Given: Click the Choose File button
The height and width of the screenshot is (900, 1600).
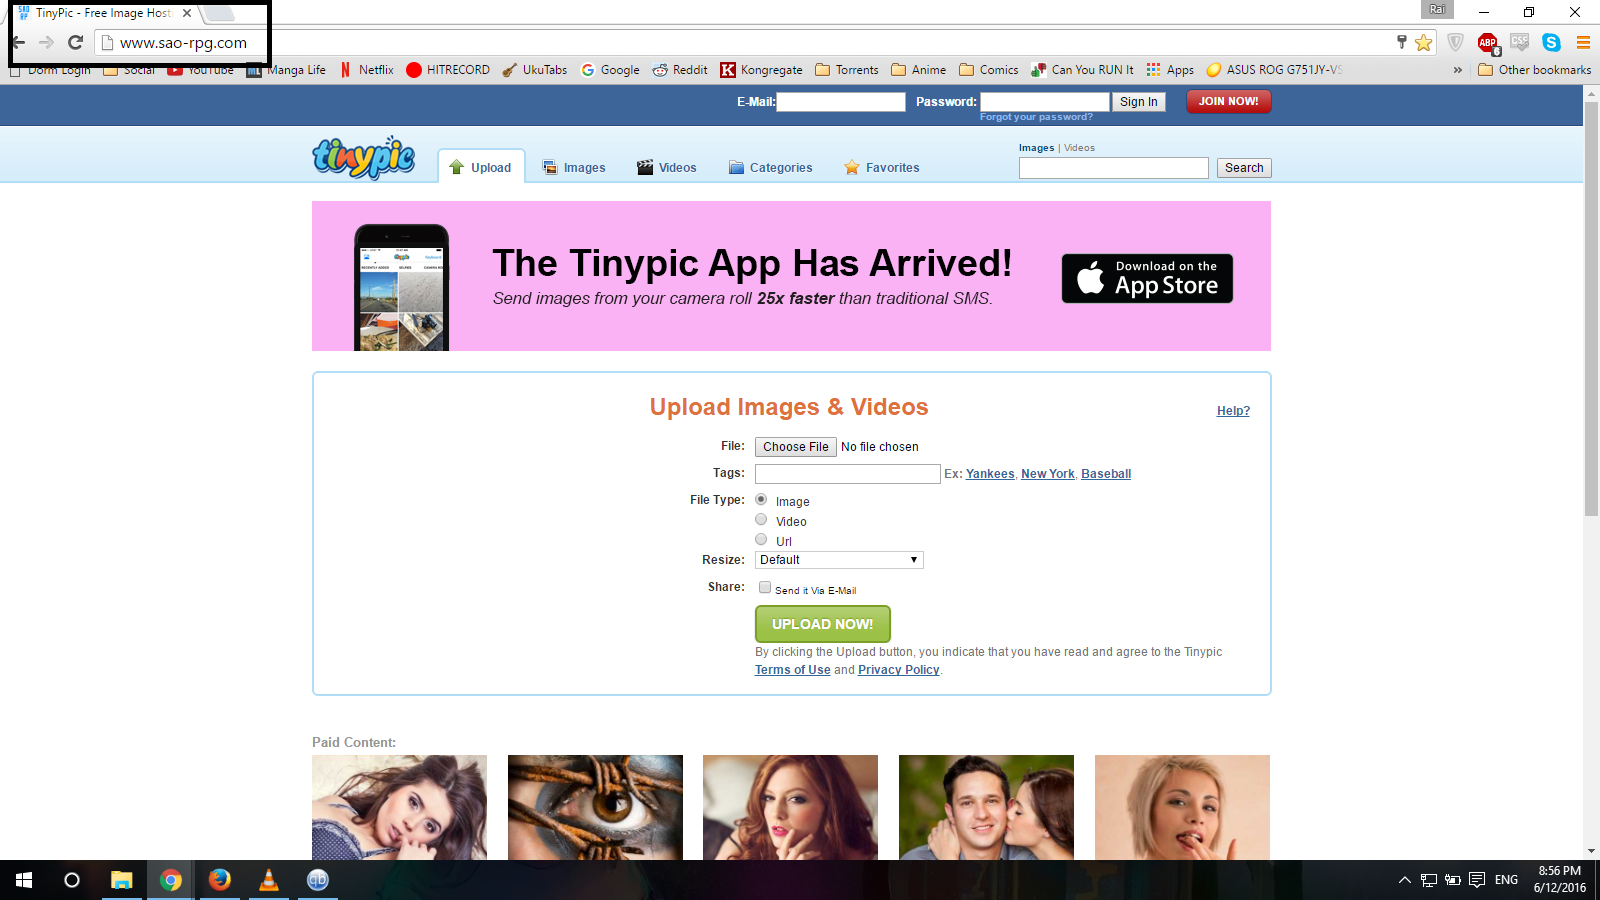Looking at the screenshot, I should click(796, 447).
